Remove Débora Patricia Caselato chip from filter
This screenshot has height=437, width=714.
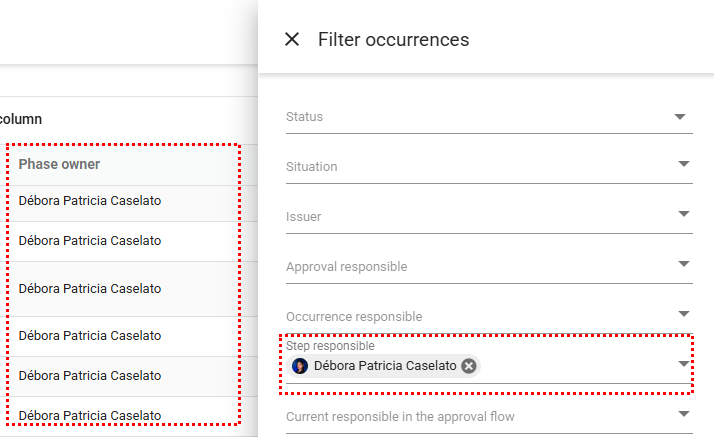click(x=469, y=366)
